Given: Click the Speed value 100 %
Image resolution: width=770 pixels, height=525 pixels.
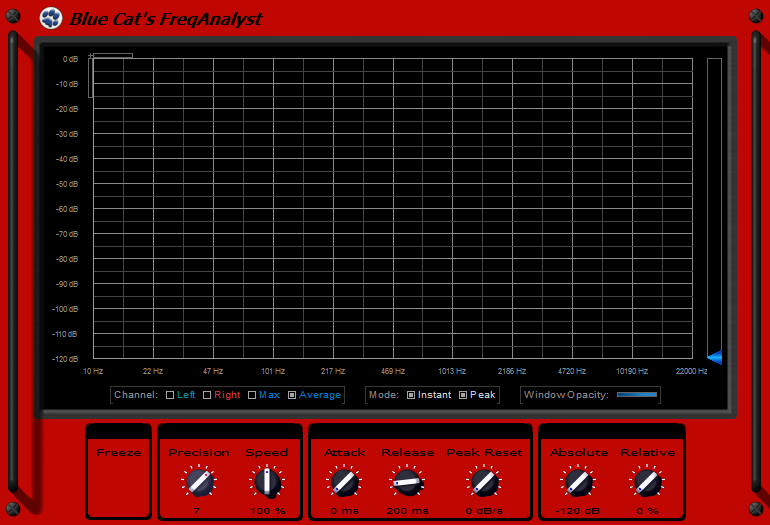Looking at the screenshot, I should coord(268,511).
